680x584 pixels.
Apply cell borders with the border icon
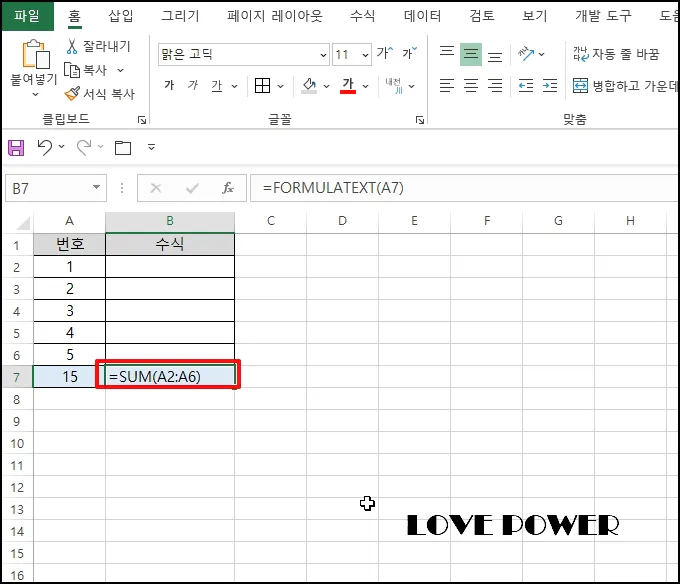pyautogui.click(x=262, y=86)
